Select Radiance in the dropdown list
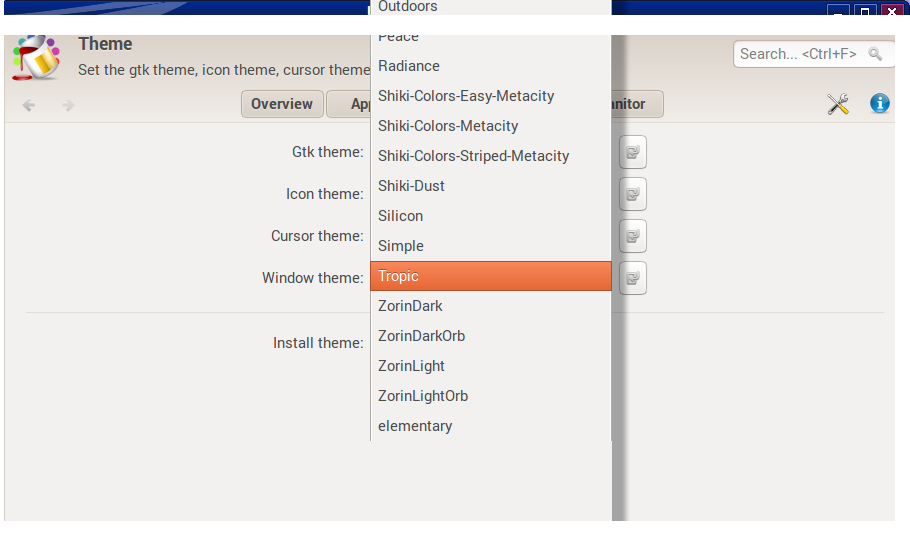Viewport: 910px width, 536px height. point(490,66)
